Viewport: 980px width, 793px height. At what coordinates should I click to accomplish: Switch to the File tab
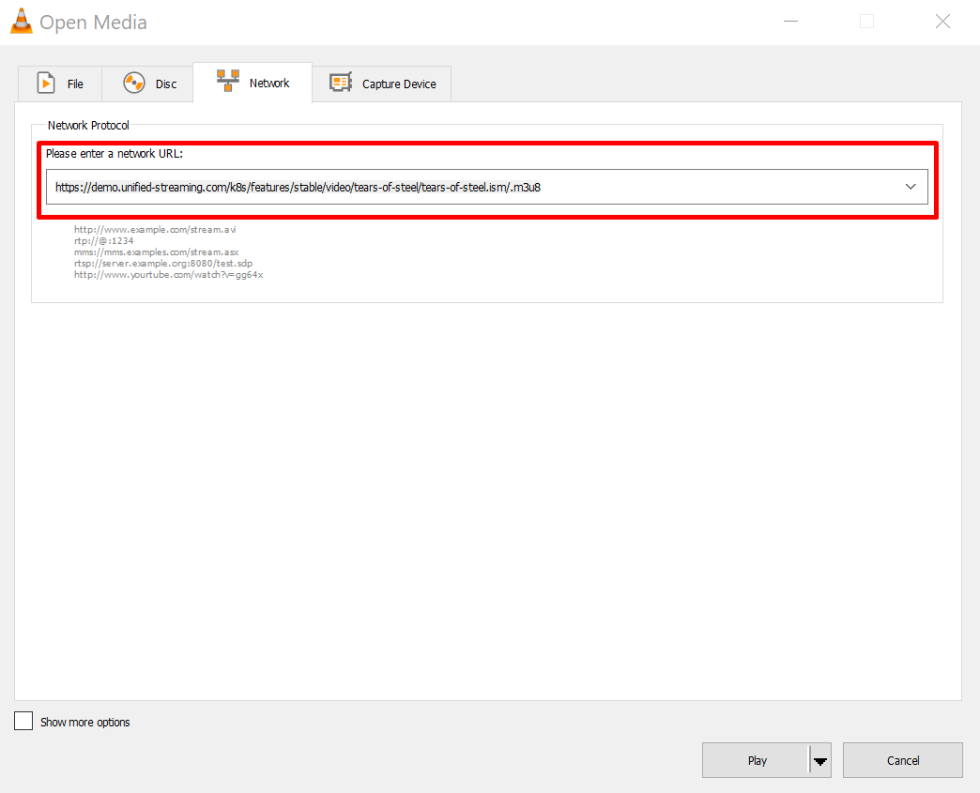(x=59, y=83)
